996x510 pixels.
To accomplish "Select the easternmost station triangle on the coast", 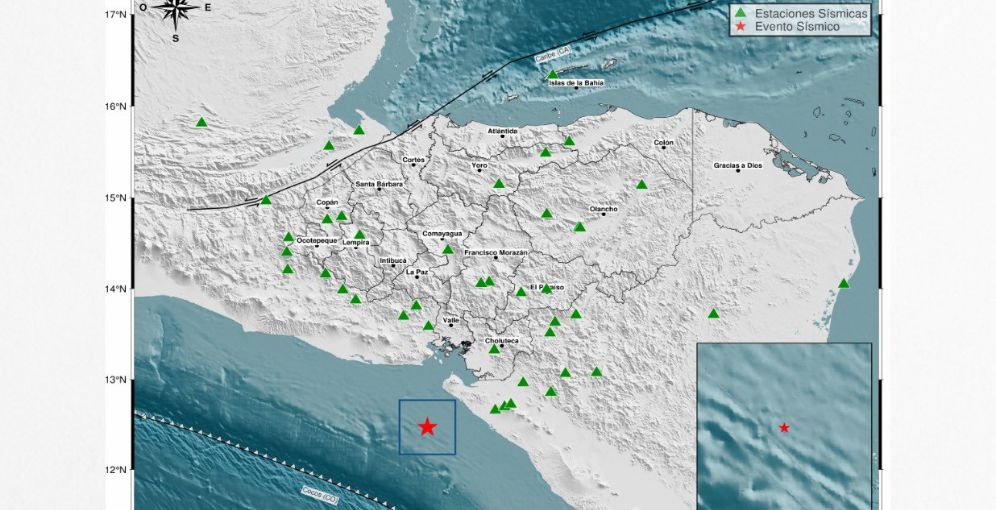I will [843, 283].
